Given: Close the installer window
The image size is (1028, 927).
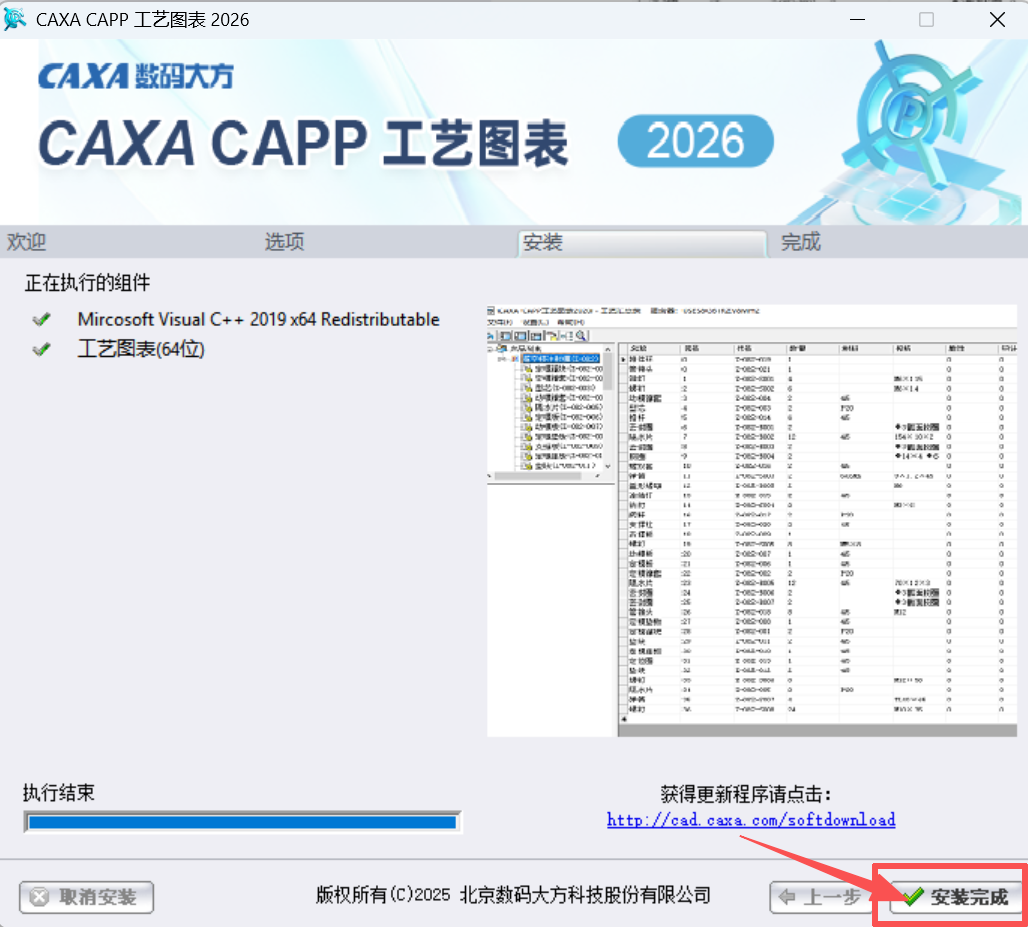Looking at the screenshot, I should pyautogui.click(x=997, y=20).
